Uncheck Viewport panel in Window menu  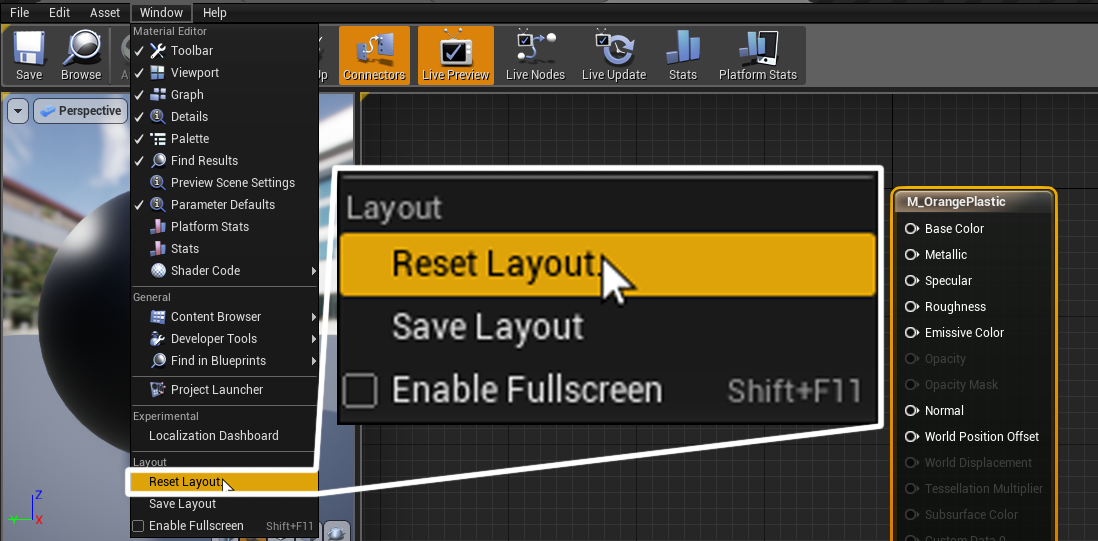224,73
